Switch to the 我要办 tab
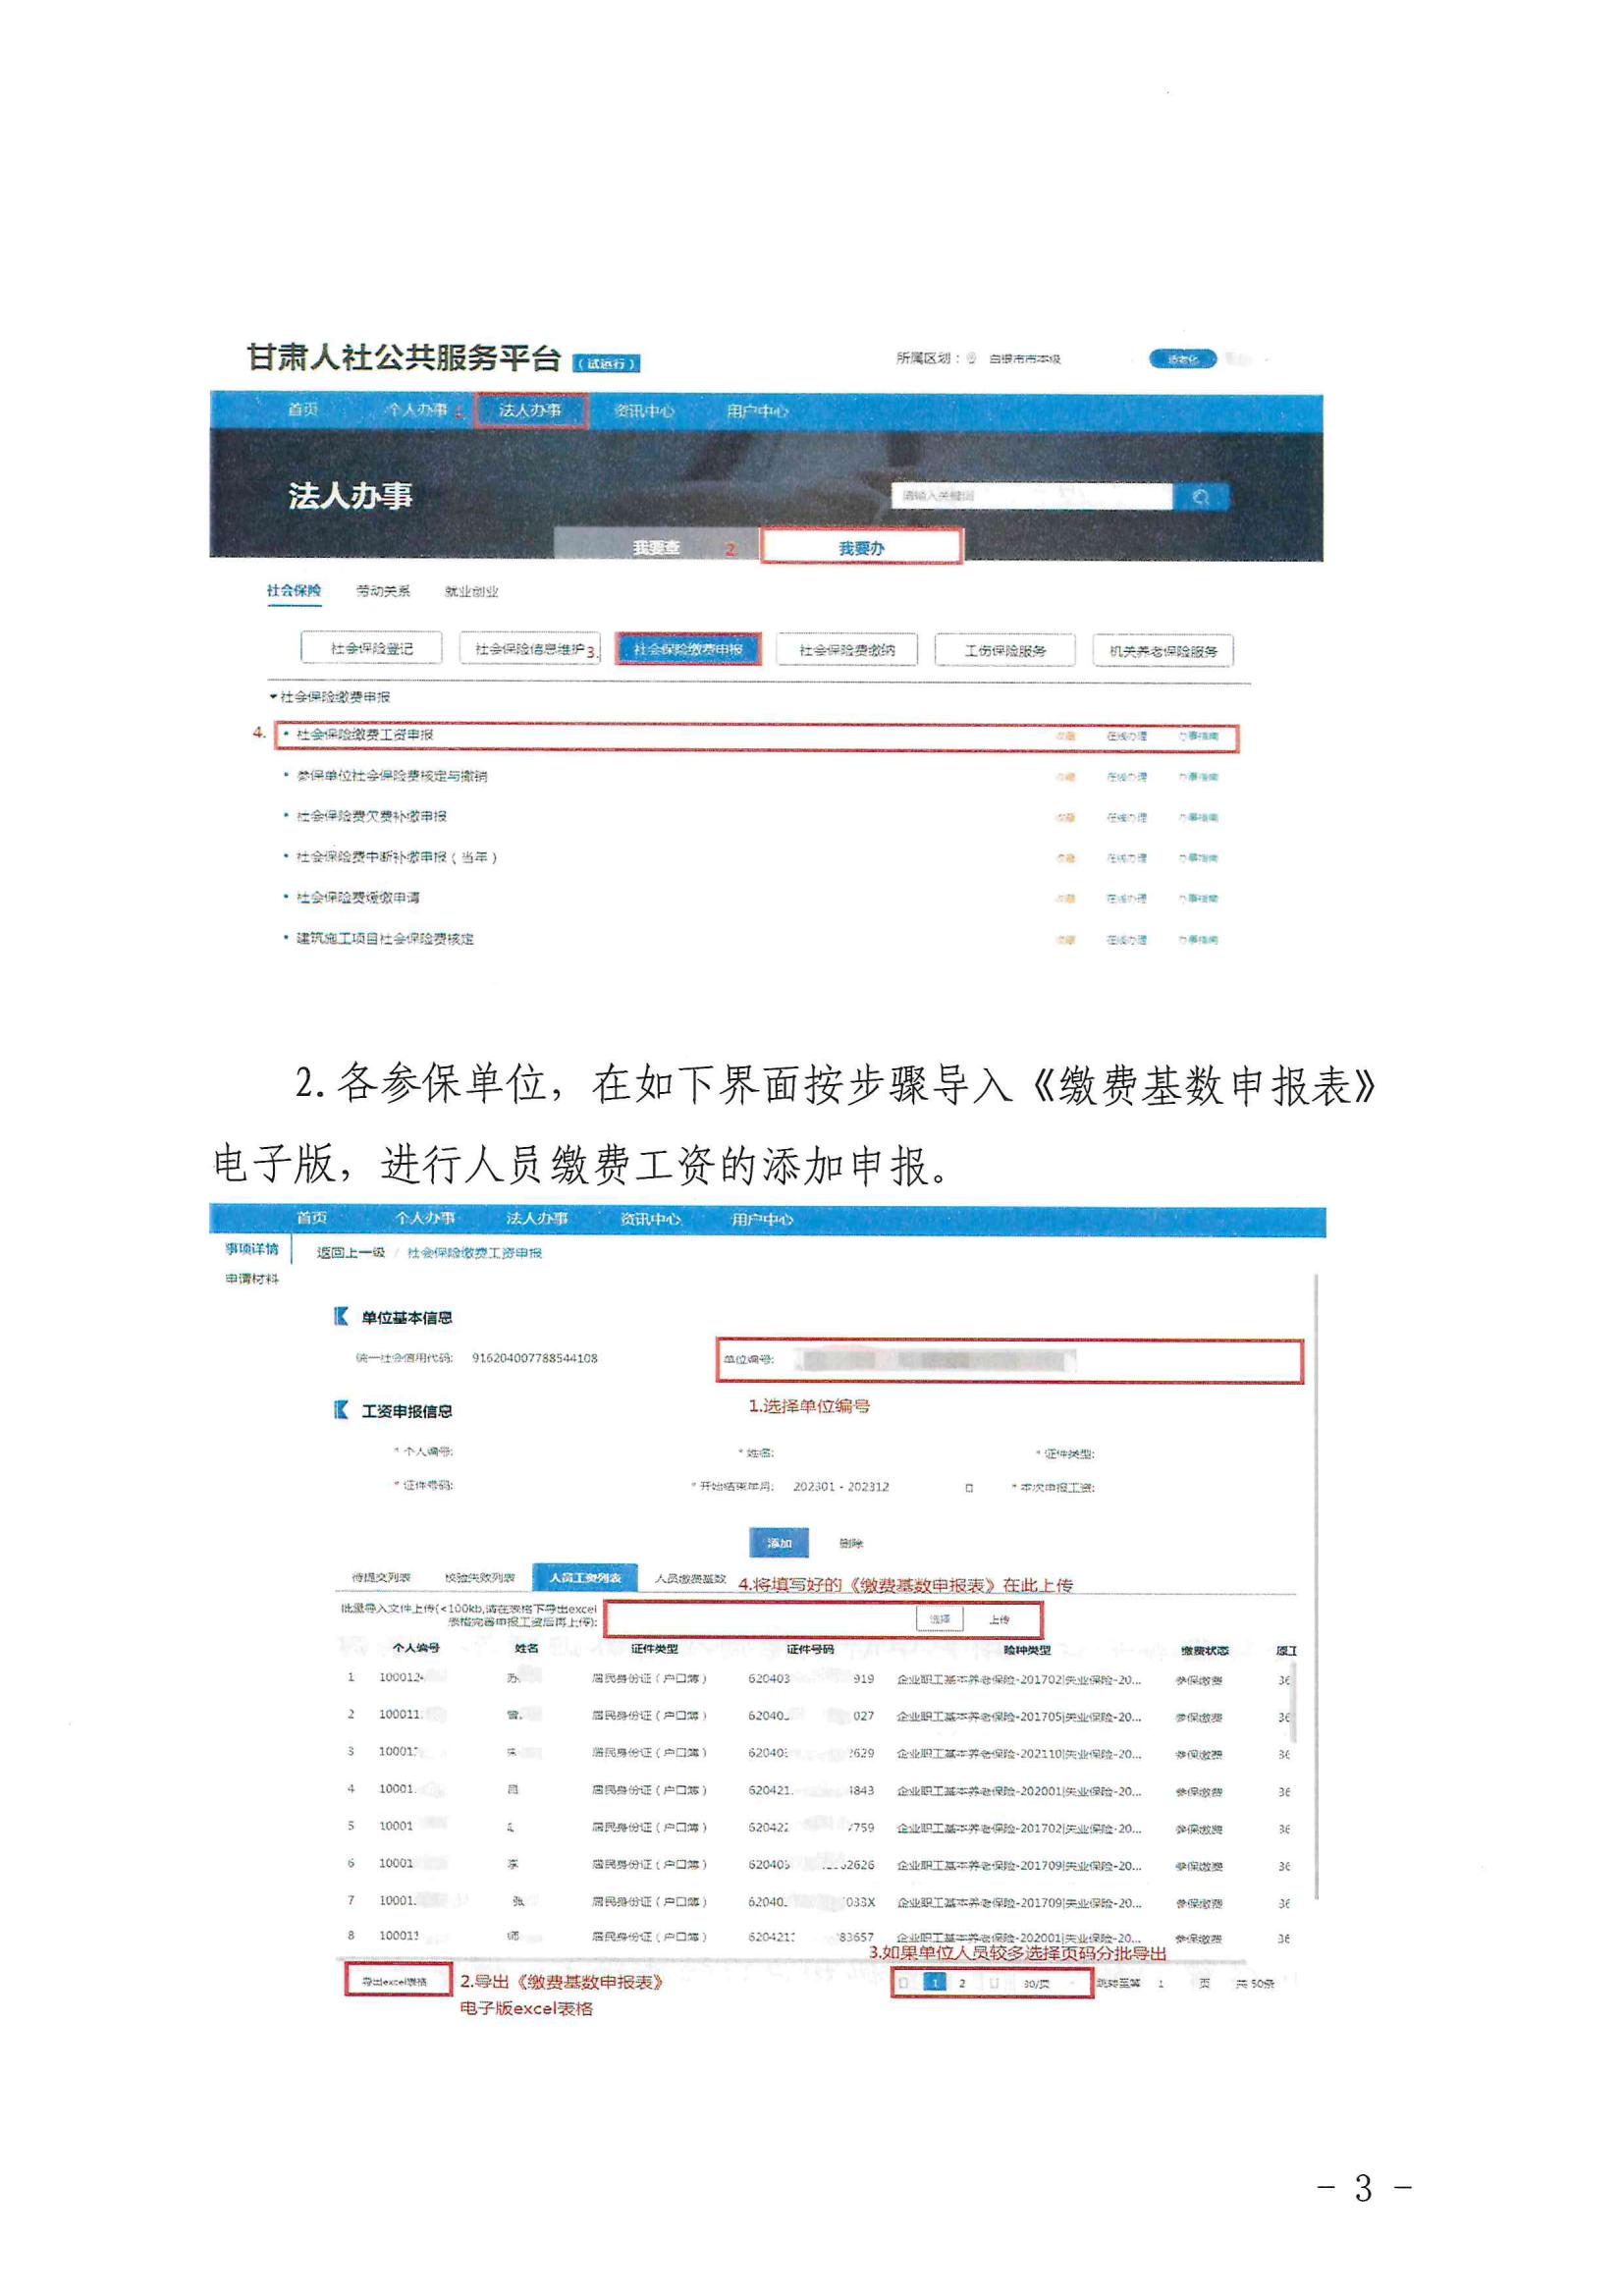1623x2296 pixels. tap(861, 548)
